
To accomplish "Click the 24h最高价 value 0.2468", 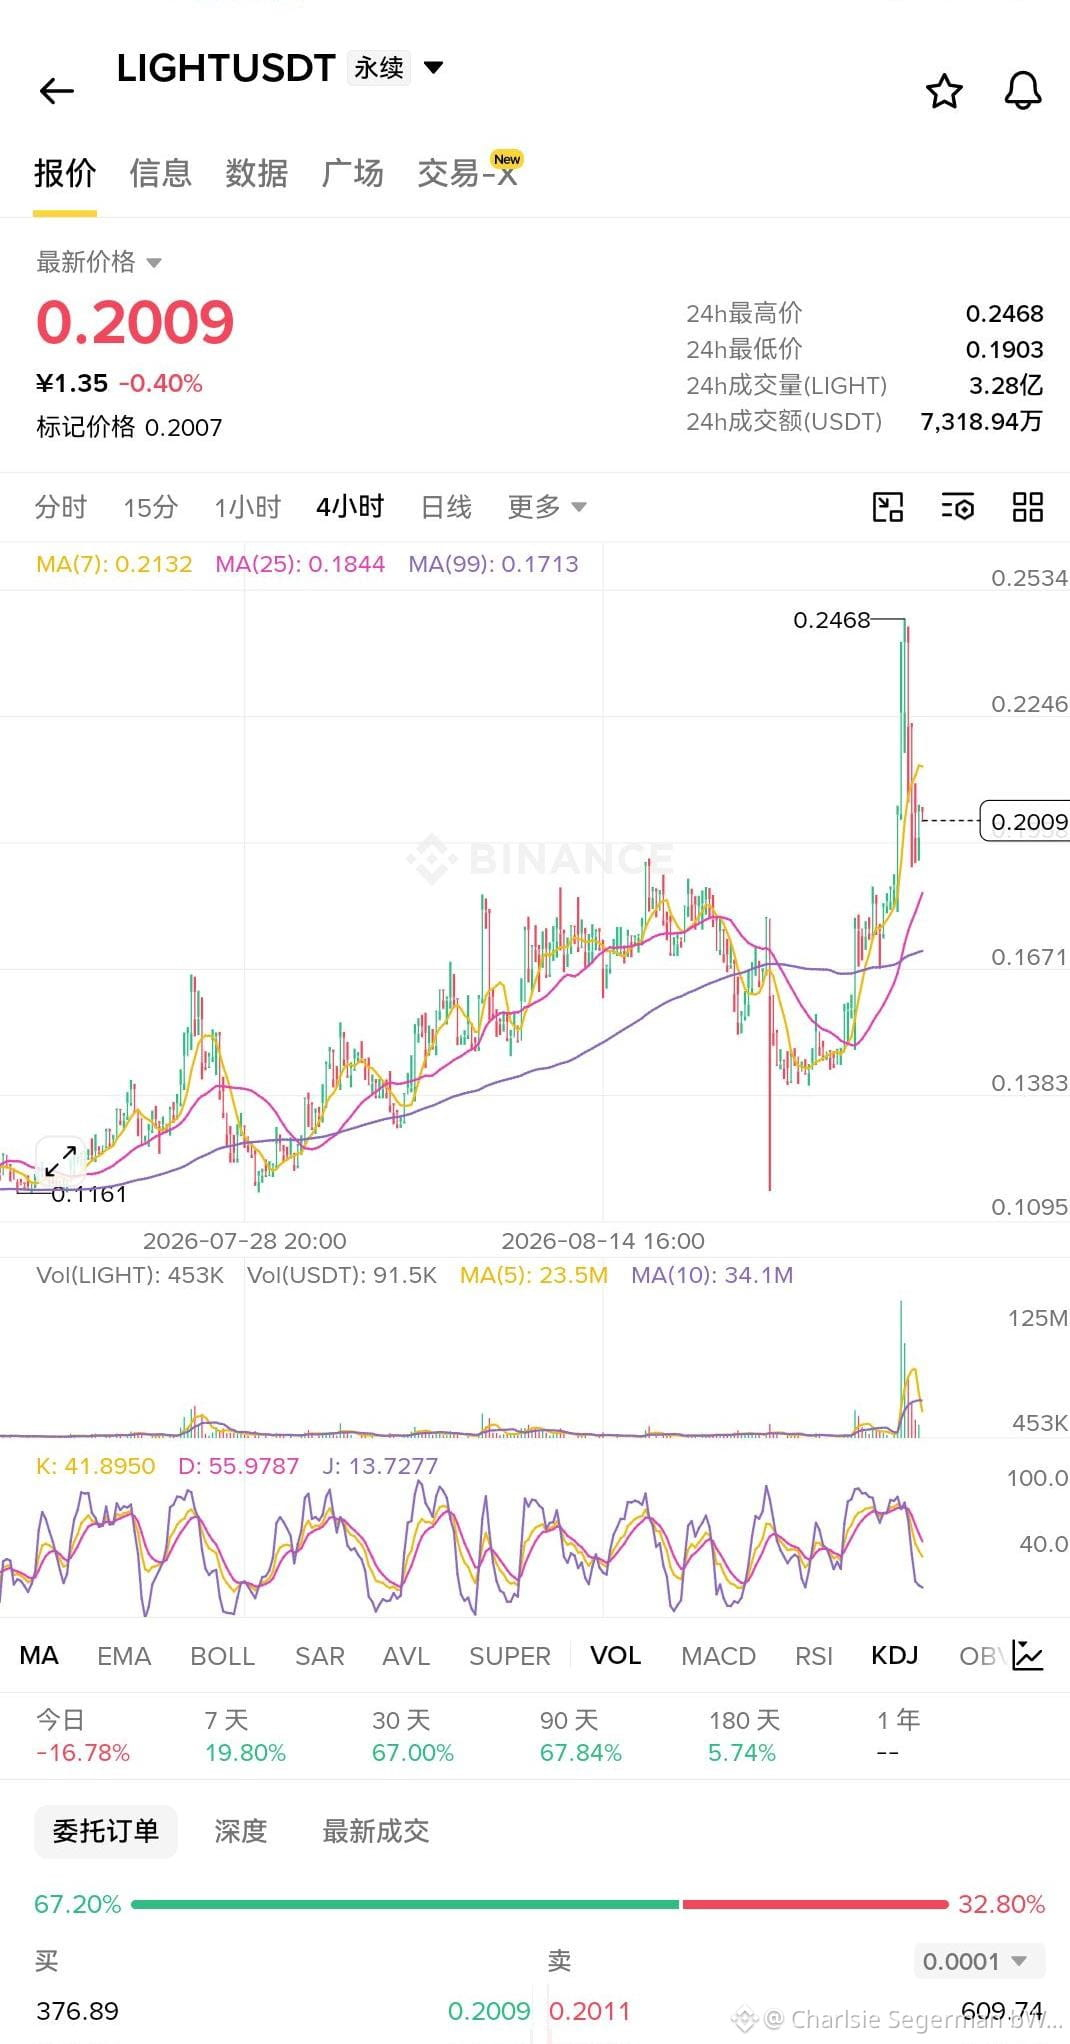I will coord(1004,313).
